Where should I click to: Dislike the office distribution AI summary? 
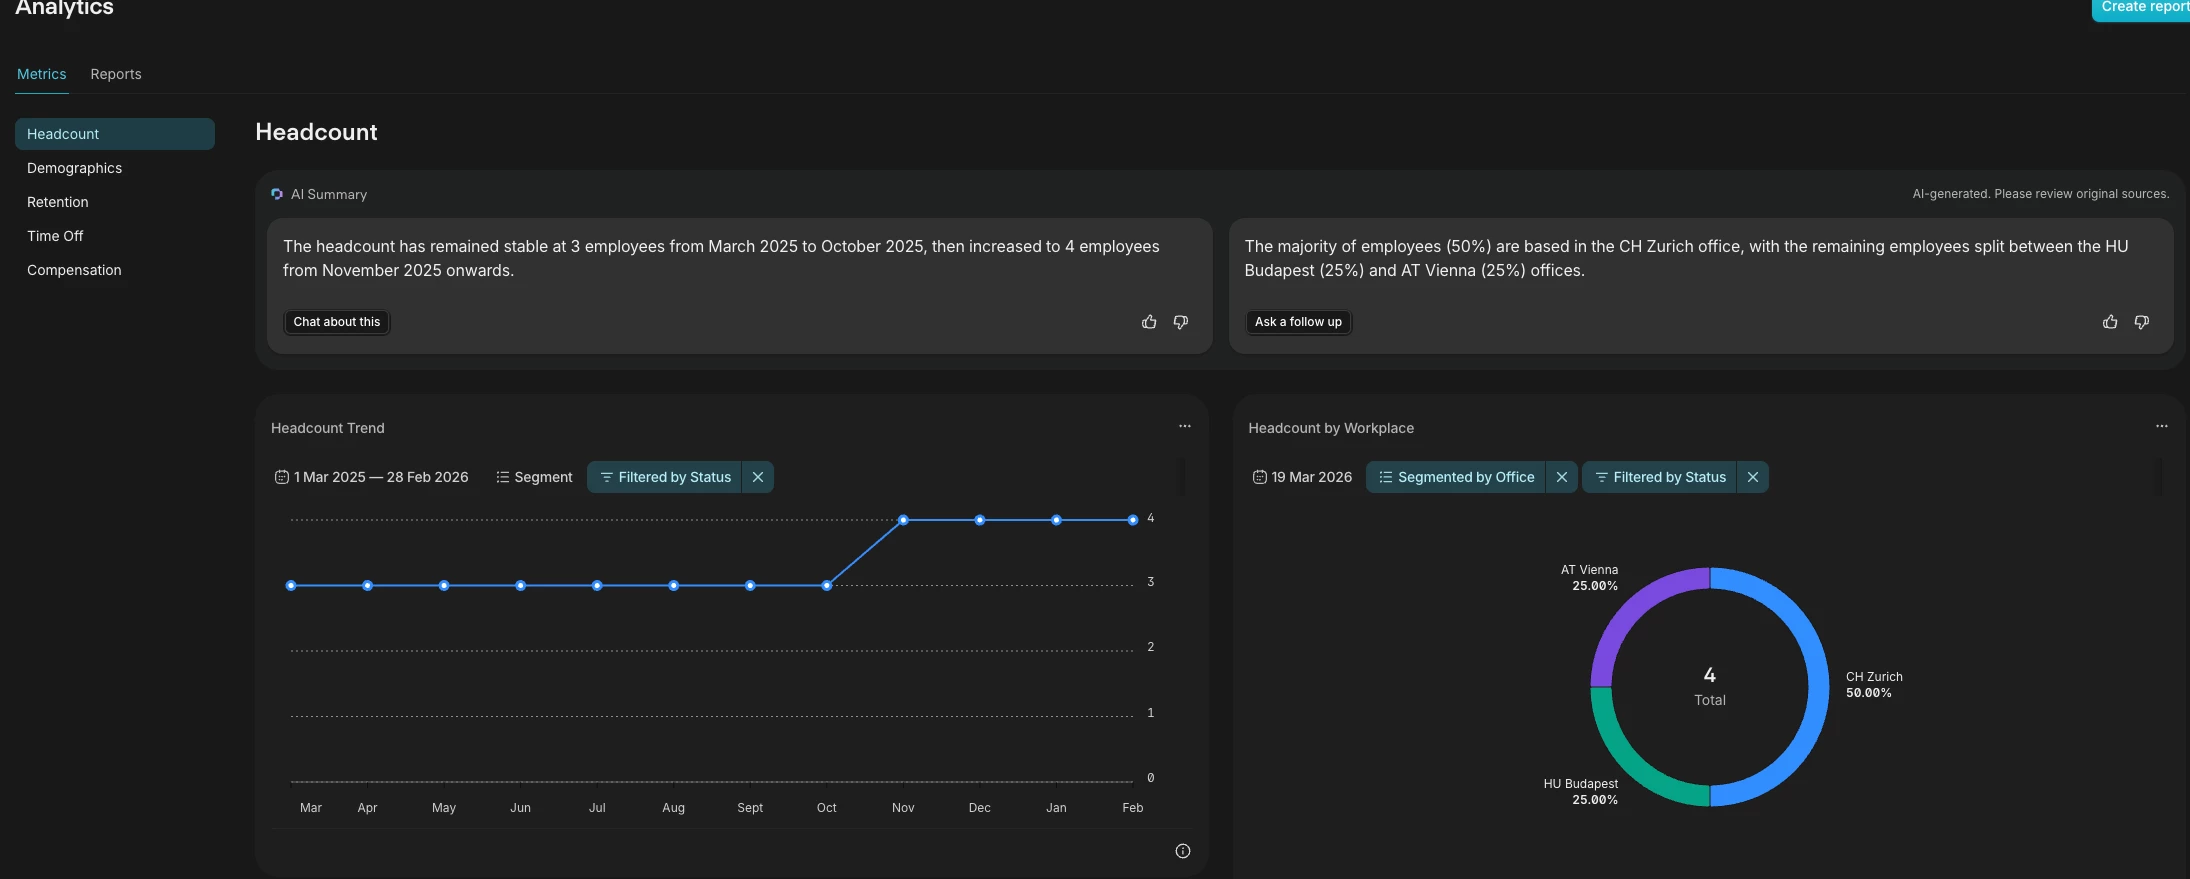(2142, 322)
